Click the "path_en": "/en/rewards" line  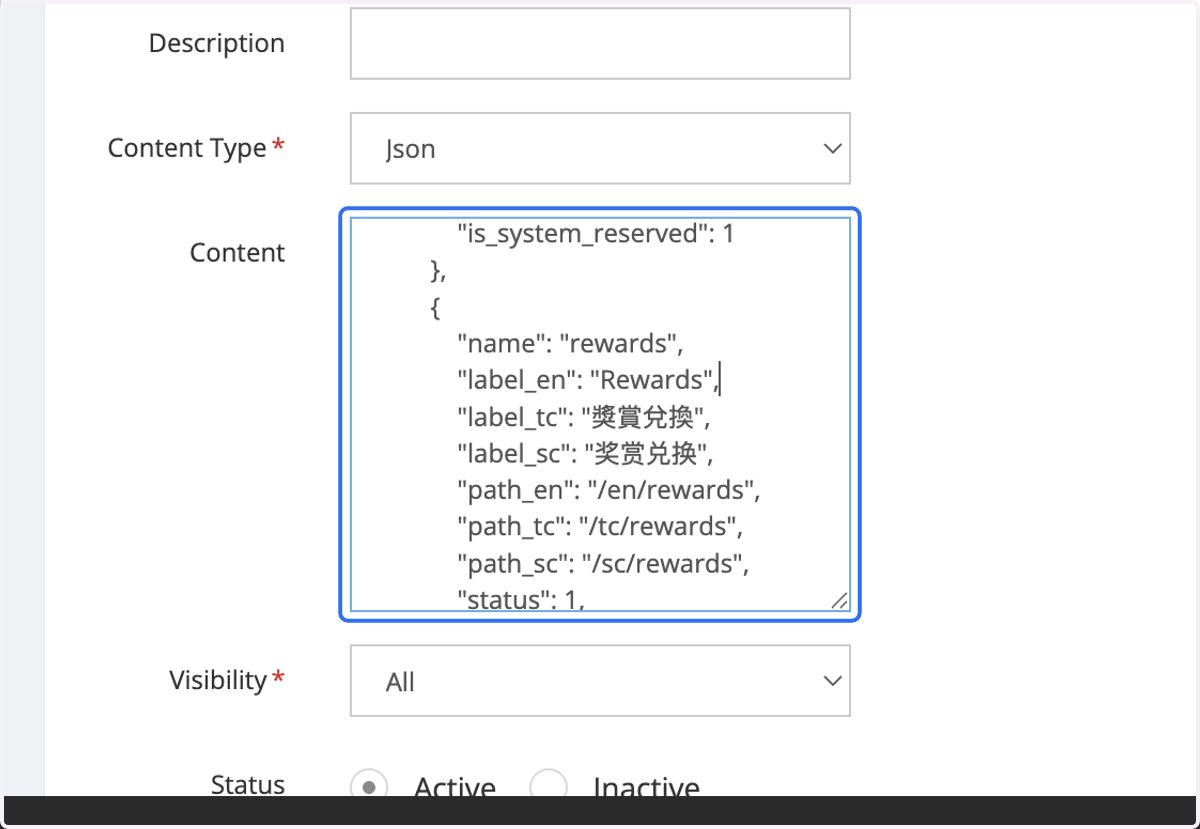tap(610, 490)
